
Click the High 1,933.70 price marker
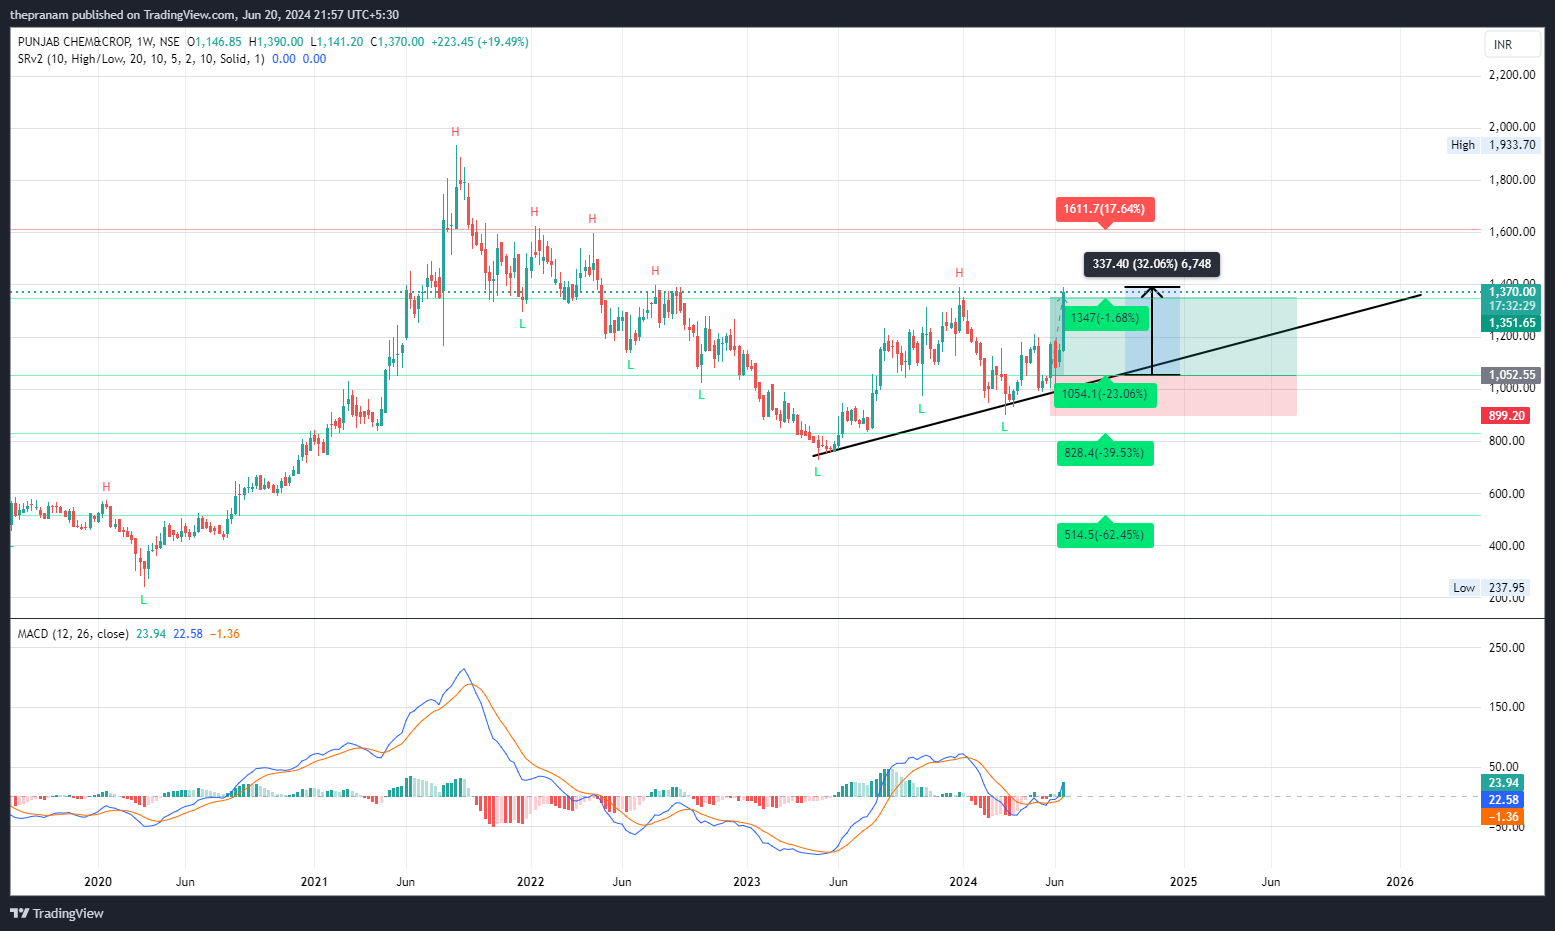pos(1493,145)
